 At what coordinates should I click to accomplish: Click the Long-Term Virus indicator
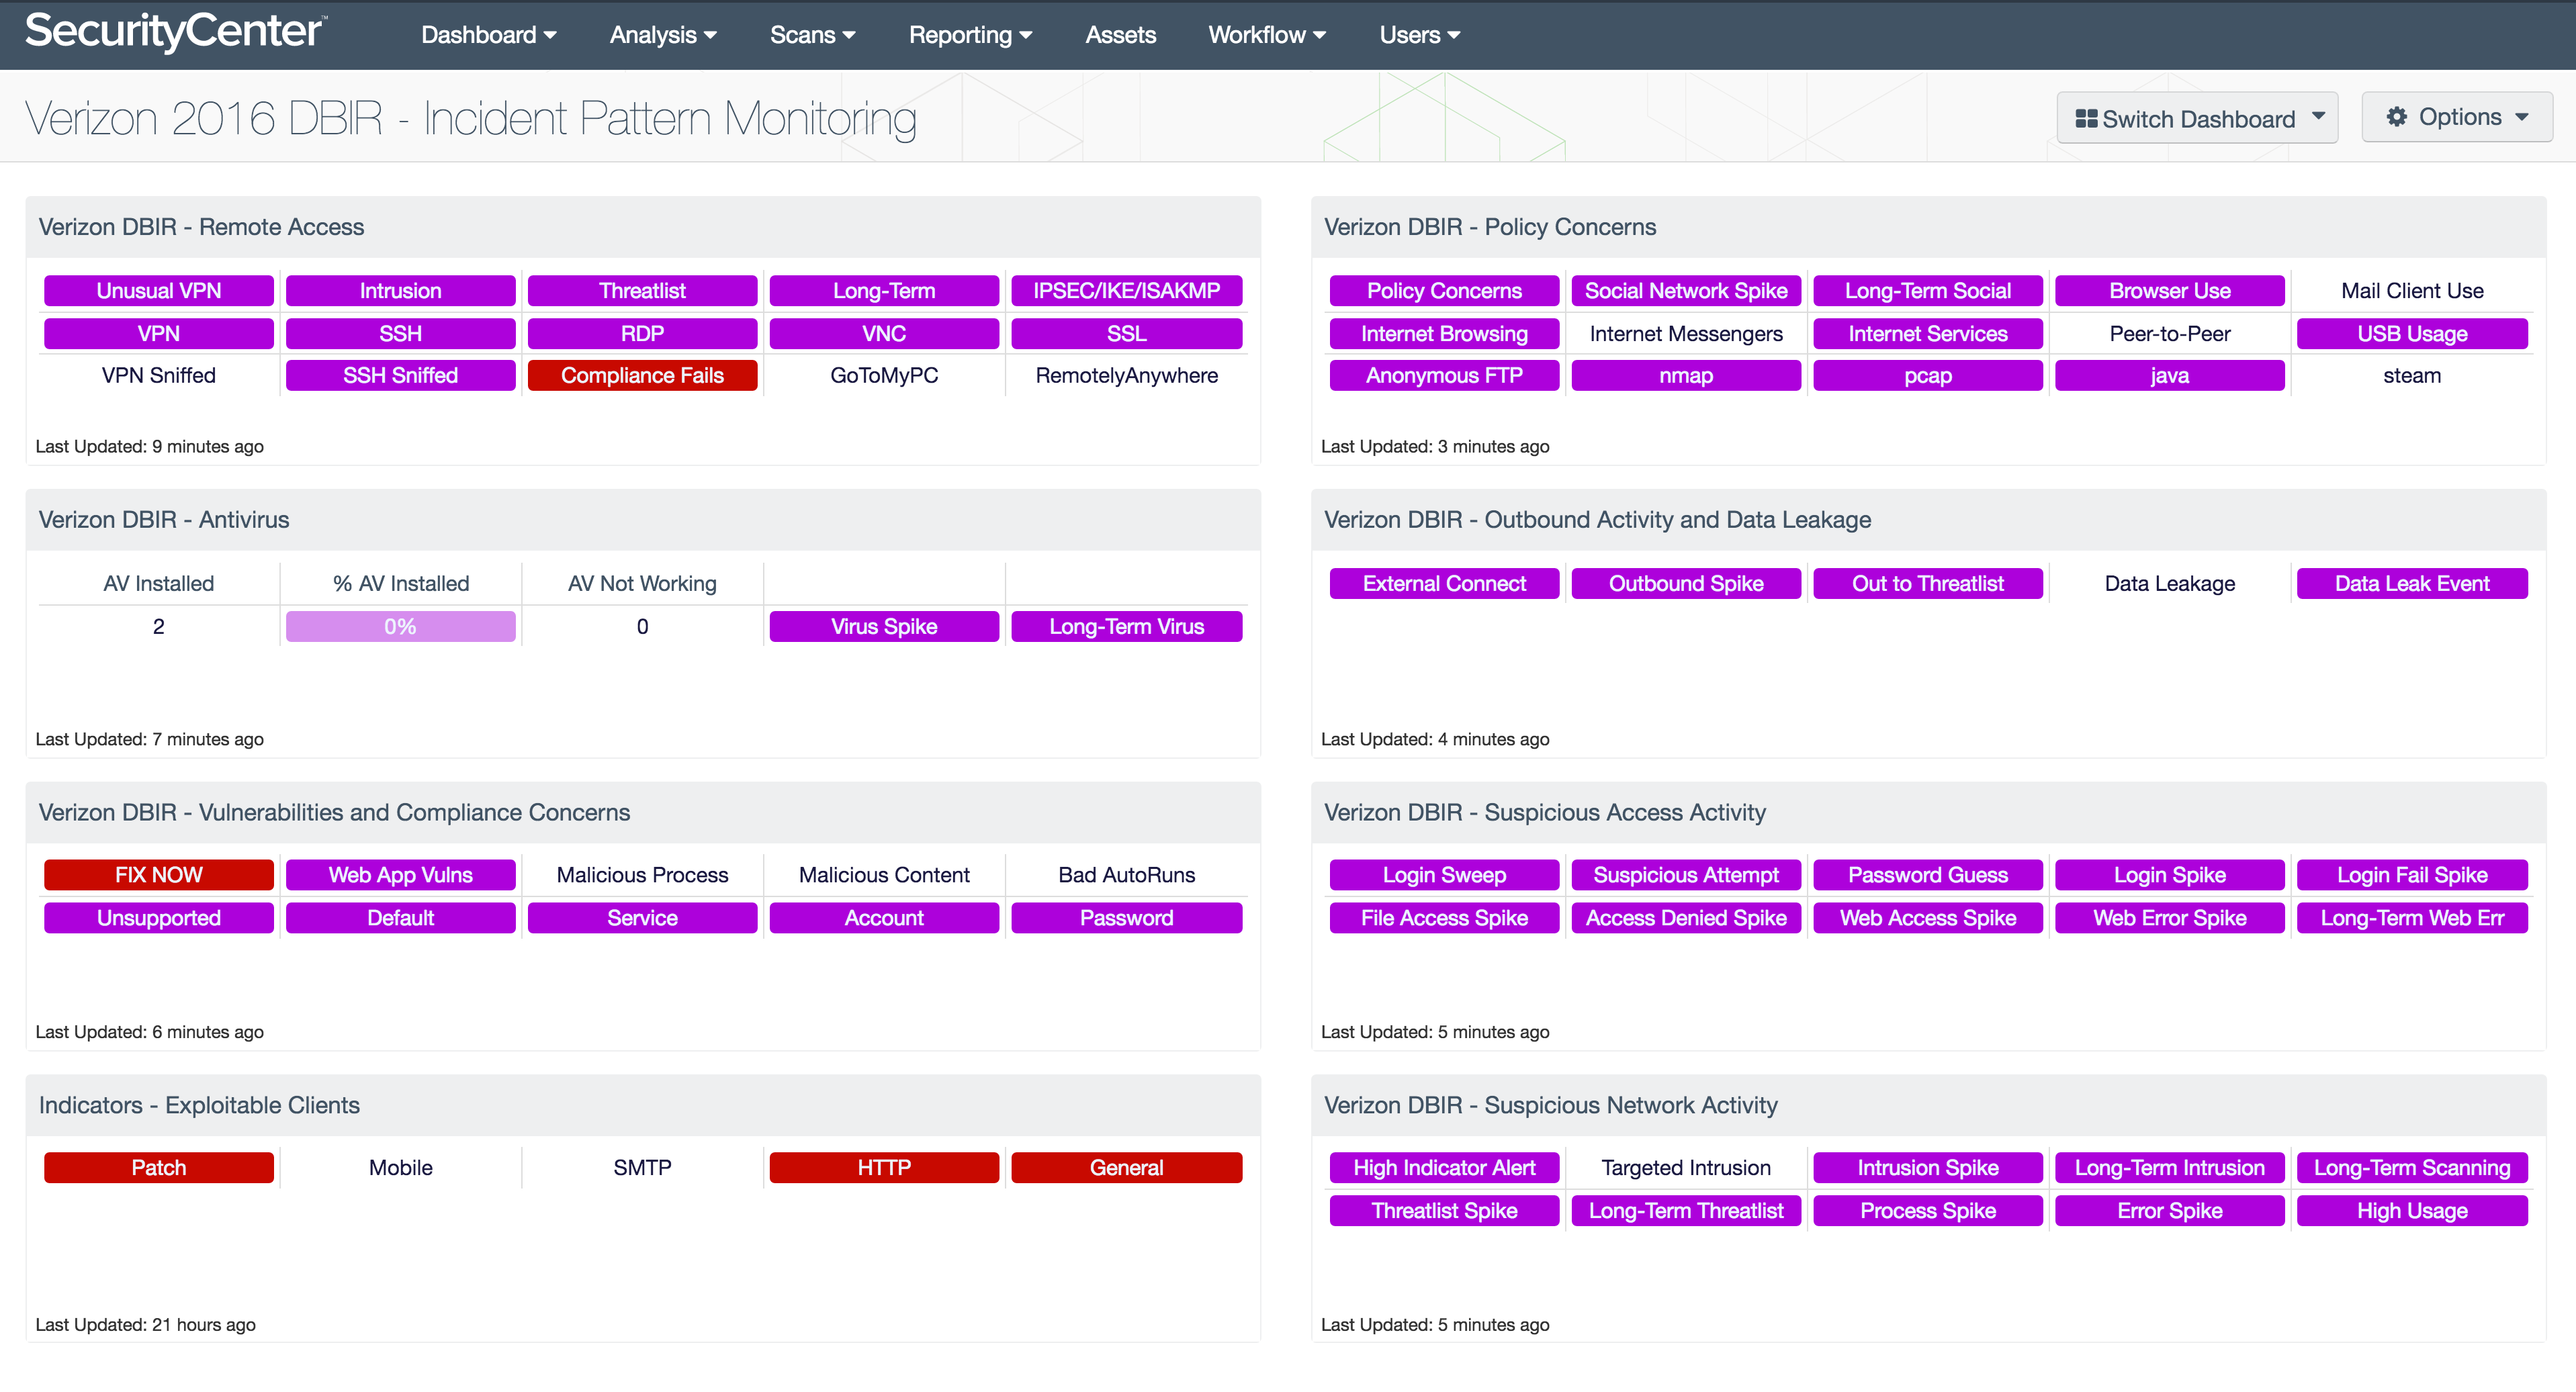click(x=1127, y=627)
